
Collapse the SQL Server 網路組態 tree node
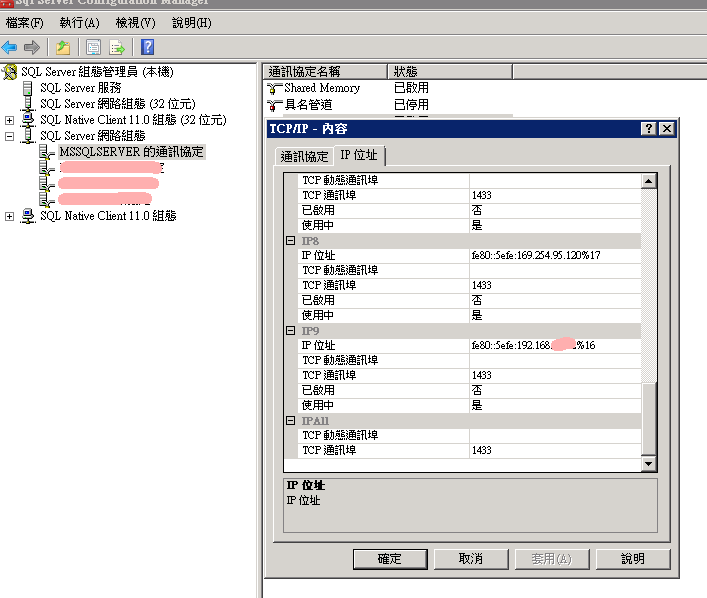(9, 136)
